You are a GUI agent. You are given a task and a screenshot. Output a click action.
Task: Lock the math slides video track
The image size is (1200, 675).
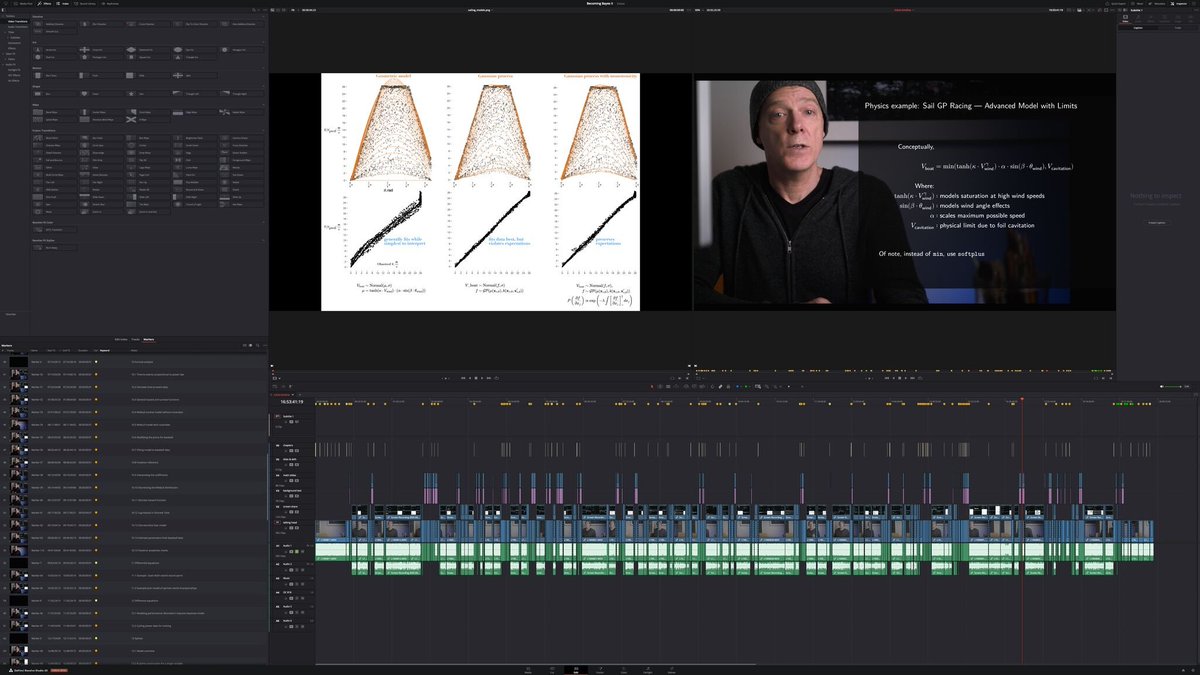[285, 480]
